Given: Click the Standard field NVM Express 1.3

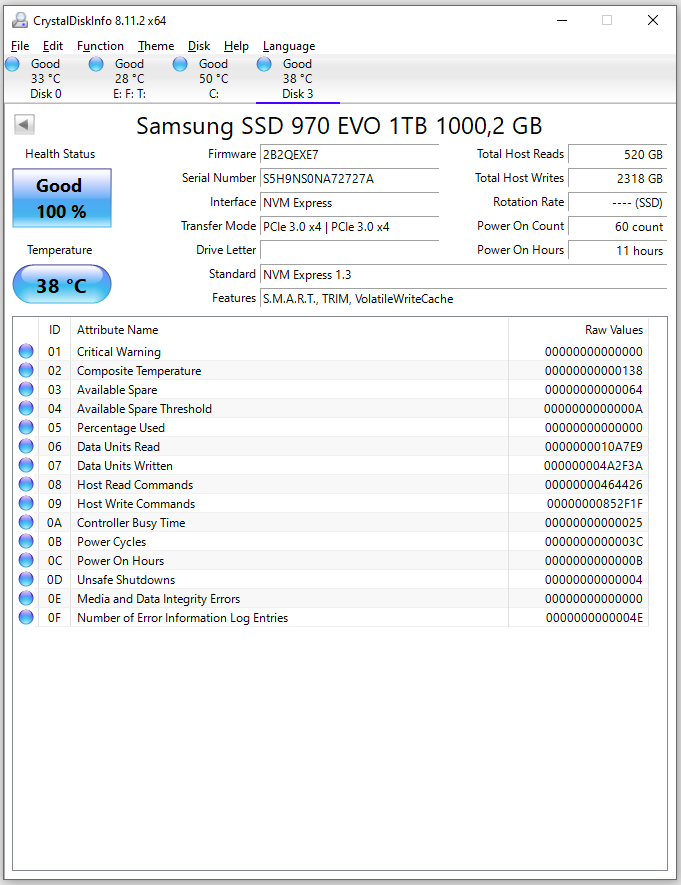Looking at the screenshot, I should click(463, 274).
